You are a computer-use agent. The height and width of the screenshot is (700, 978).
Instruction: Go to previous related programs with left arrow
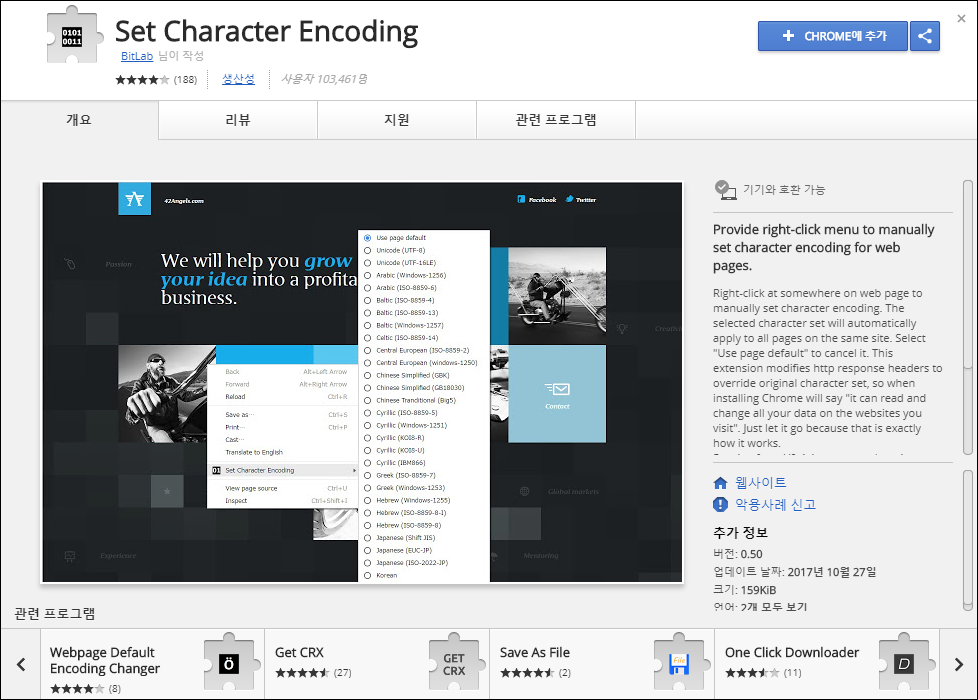21,664
